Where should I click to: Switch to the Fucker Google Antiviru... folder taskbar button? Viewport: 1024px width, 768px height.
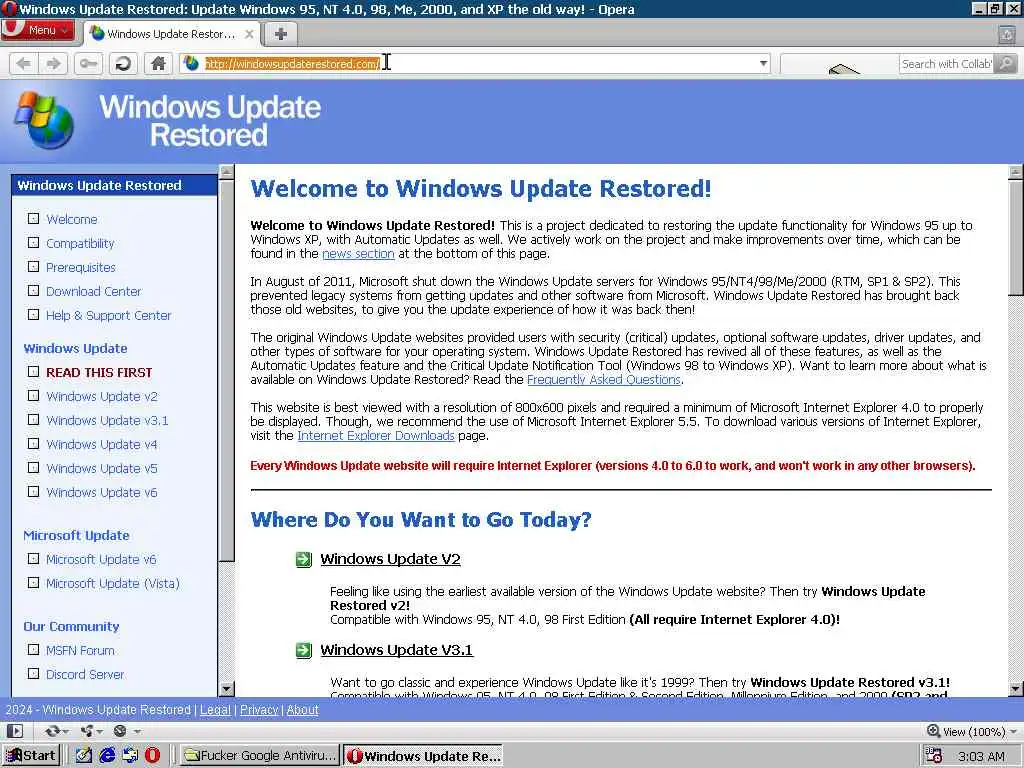(x=260, y=756)
